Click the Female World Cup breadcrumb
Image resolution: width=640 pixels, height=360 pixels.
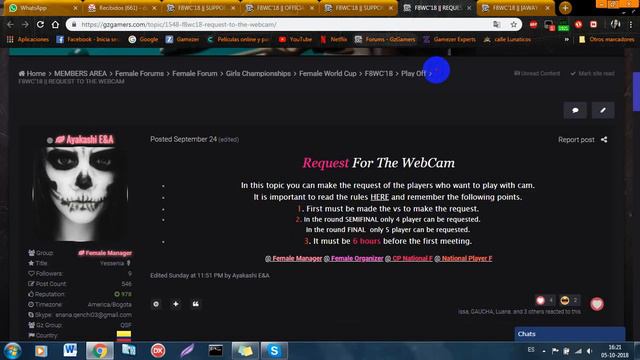(x=328, y=73)
